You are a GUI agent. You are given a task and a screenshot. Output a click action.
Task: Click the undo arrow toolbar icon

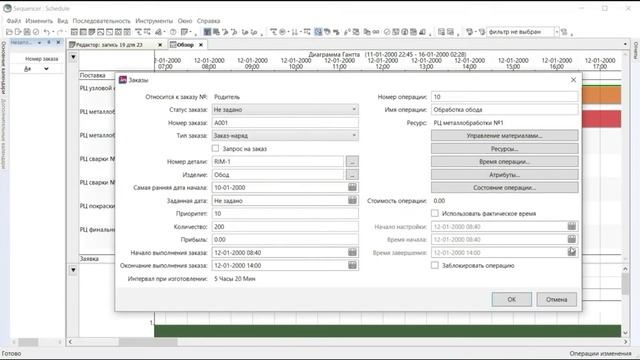[46, 32]
